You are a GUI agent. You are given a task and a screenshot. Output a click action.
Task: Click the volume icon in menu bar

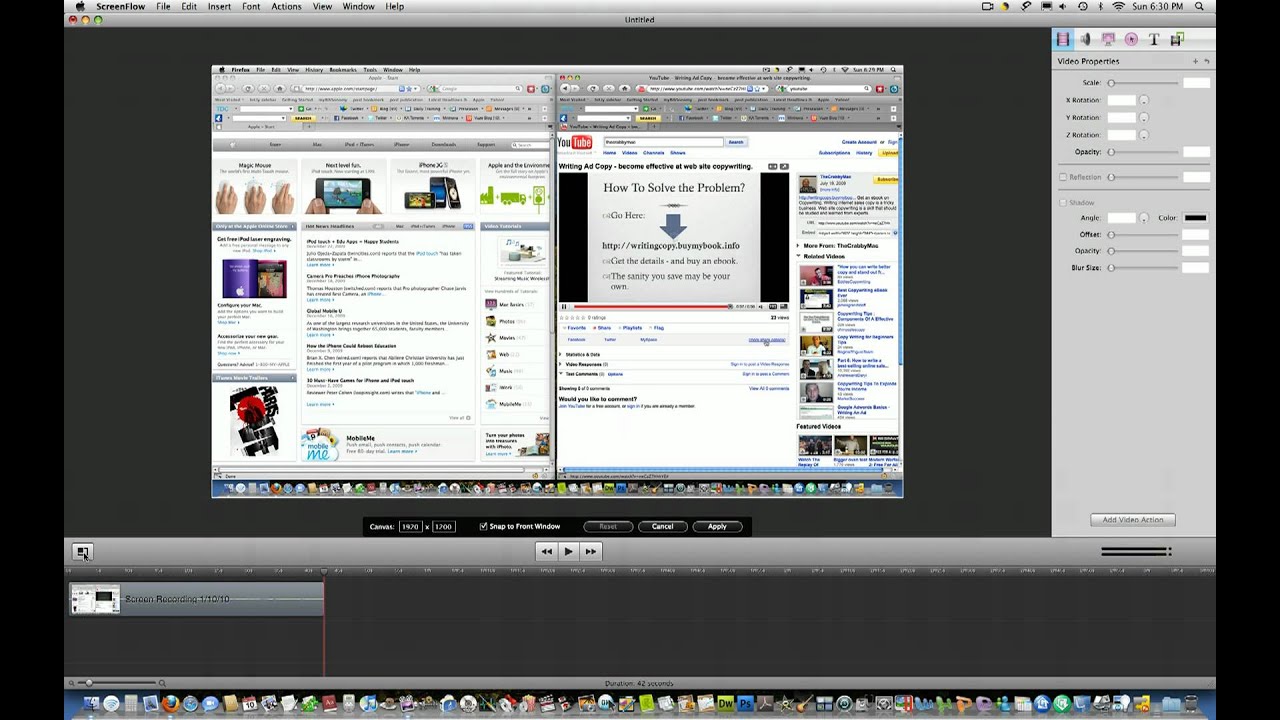click(x=1062, y=6)
